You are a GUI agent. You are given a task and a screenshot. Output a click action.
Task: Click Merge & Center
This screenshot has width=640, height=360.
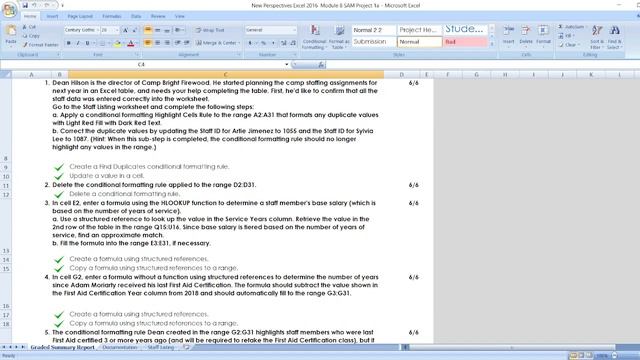[x=217, y=43]
